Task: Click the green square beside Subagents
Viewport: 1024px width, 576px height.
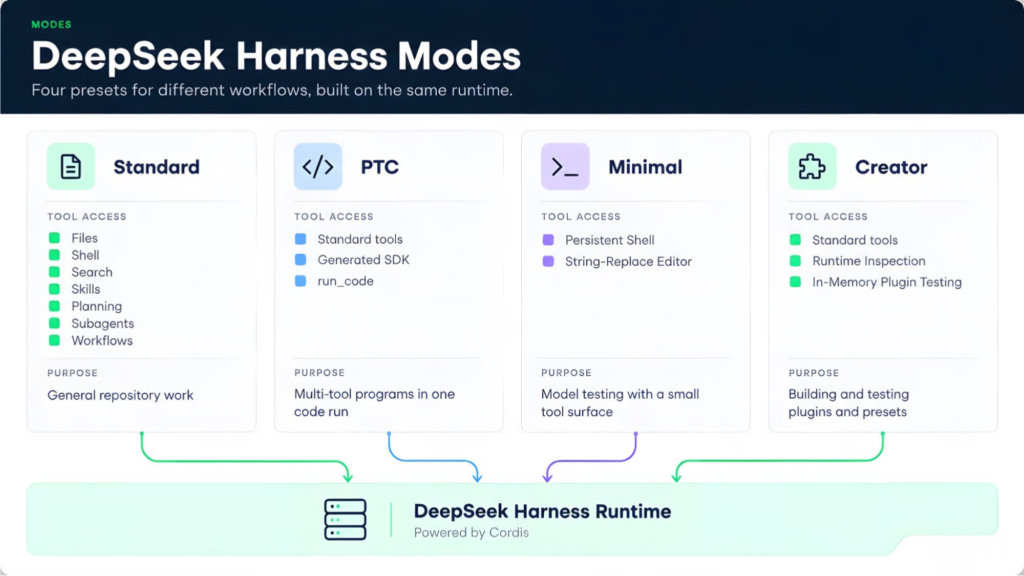Action: pyautogui.click(x=54, y=323)
